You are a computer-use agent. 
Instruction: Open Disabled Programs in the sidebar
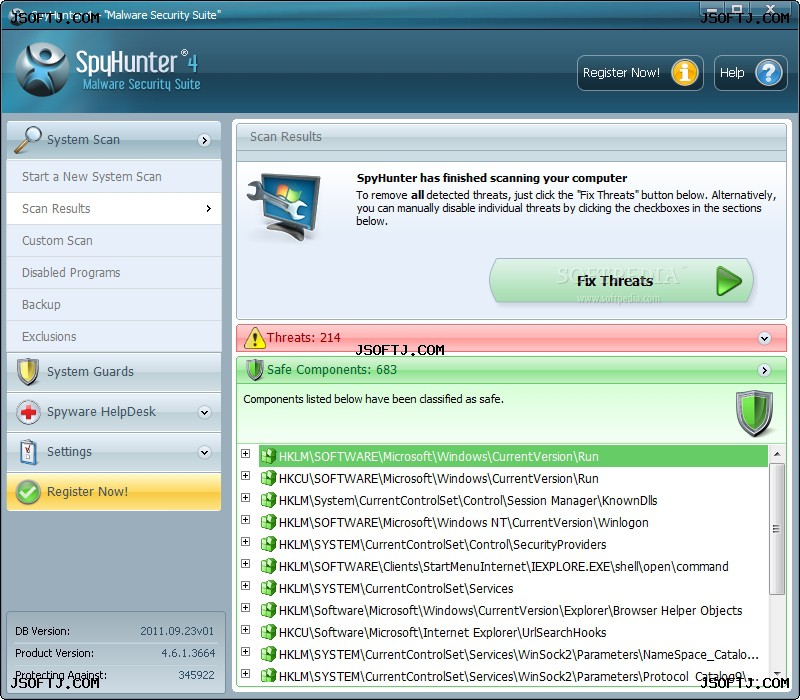click(114, 273)
